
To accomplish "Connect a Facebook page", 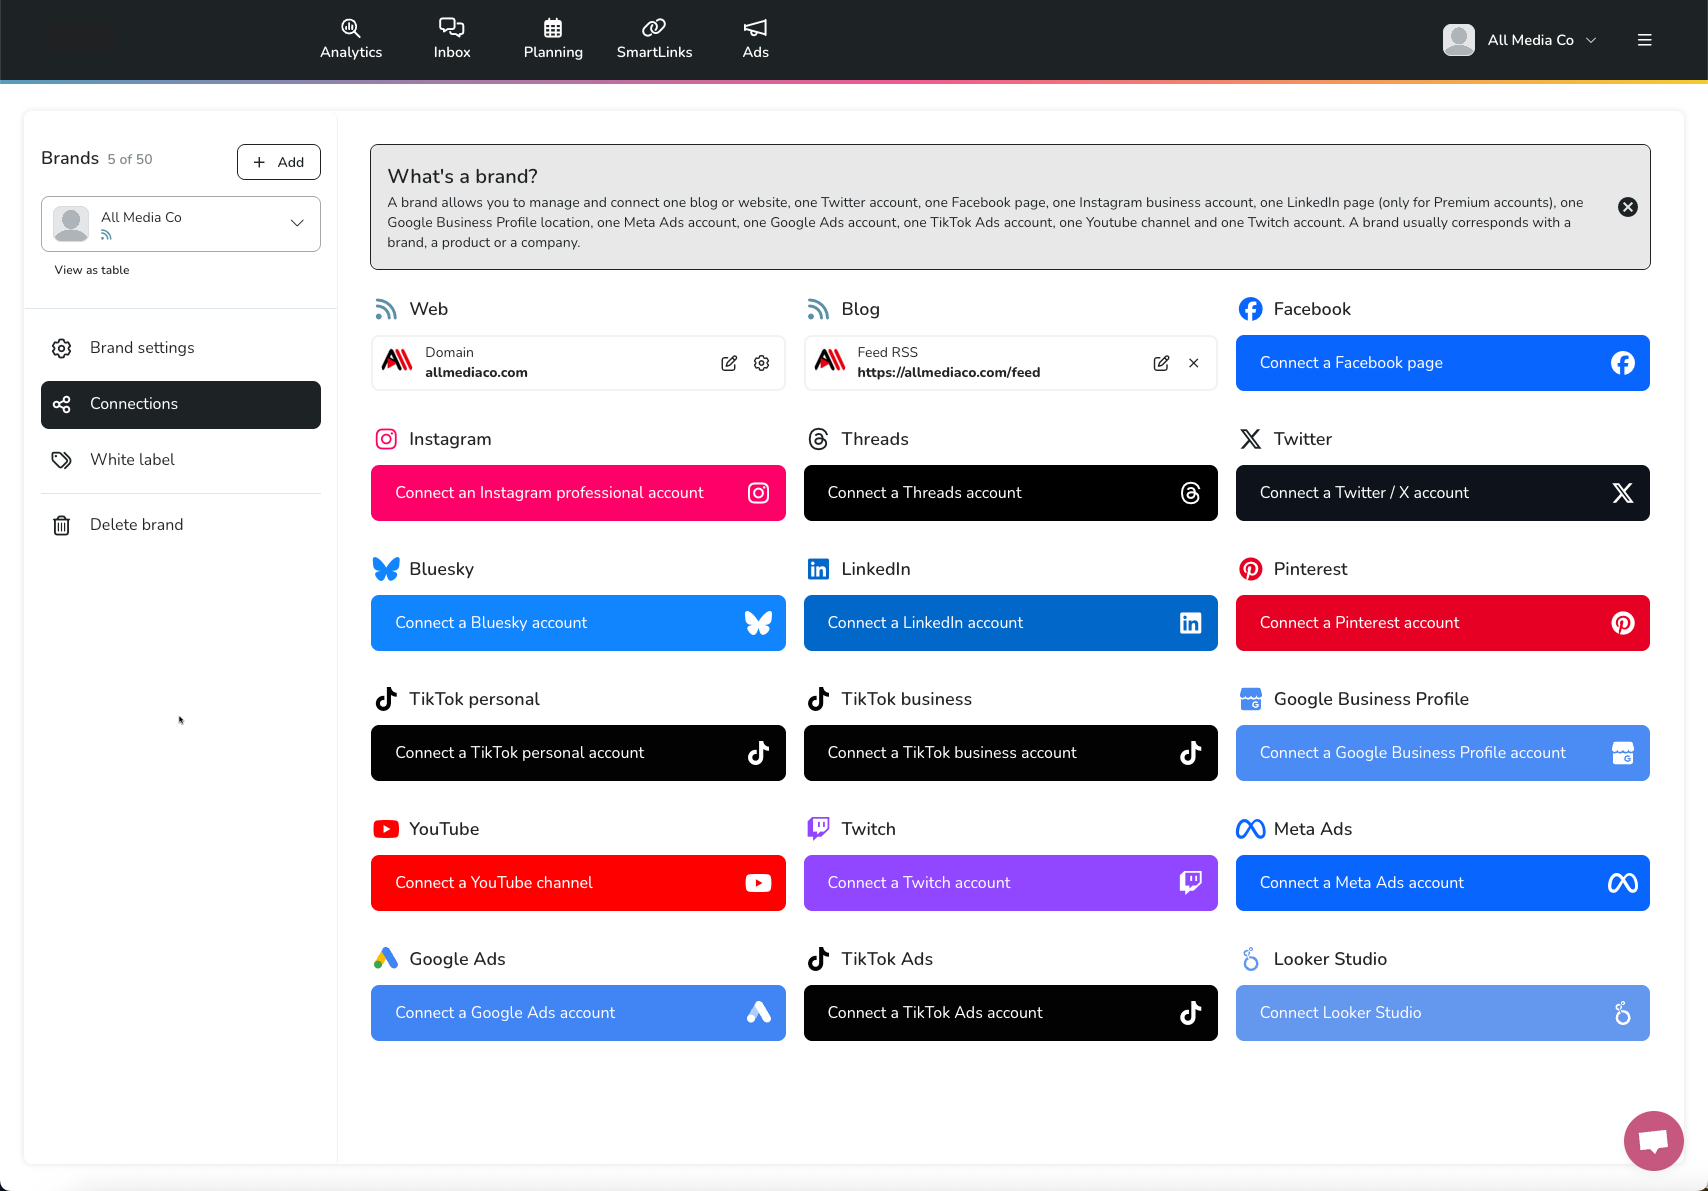I will pyautogui.click(x=1442, y=363).
